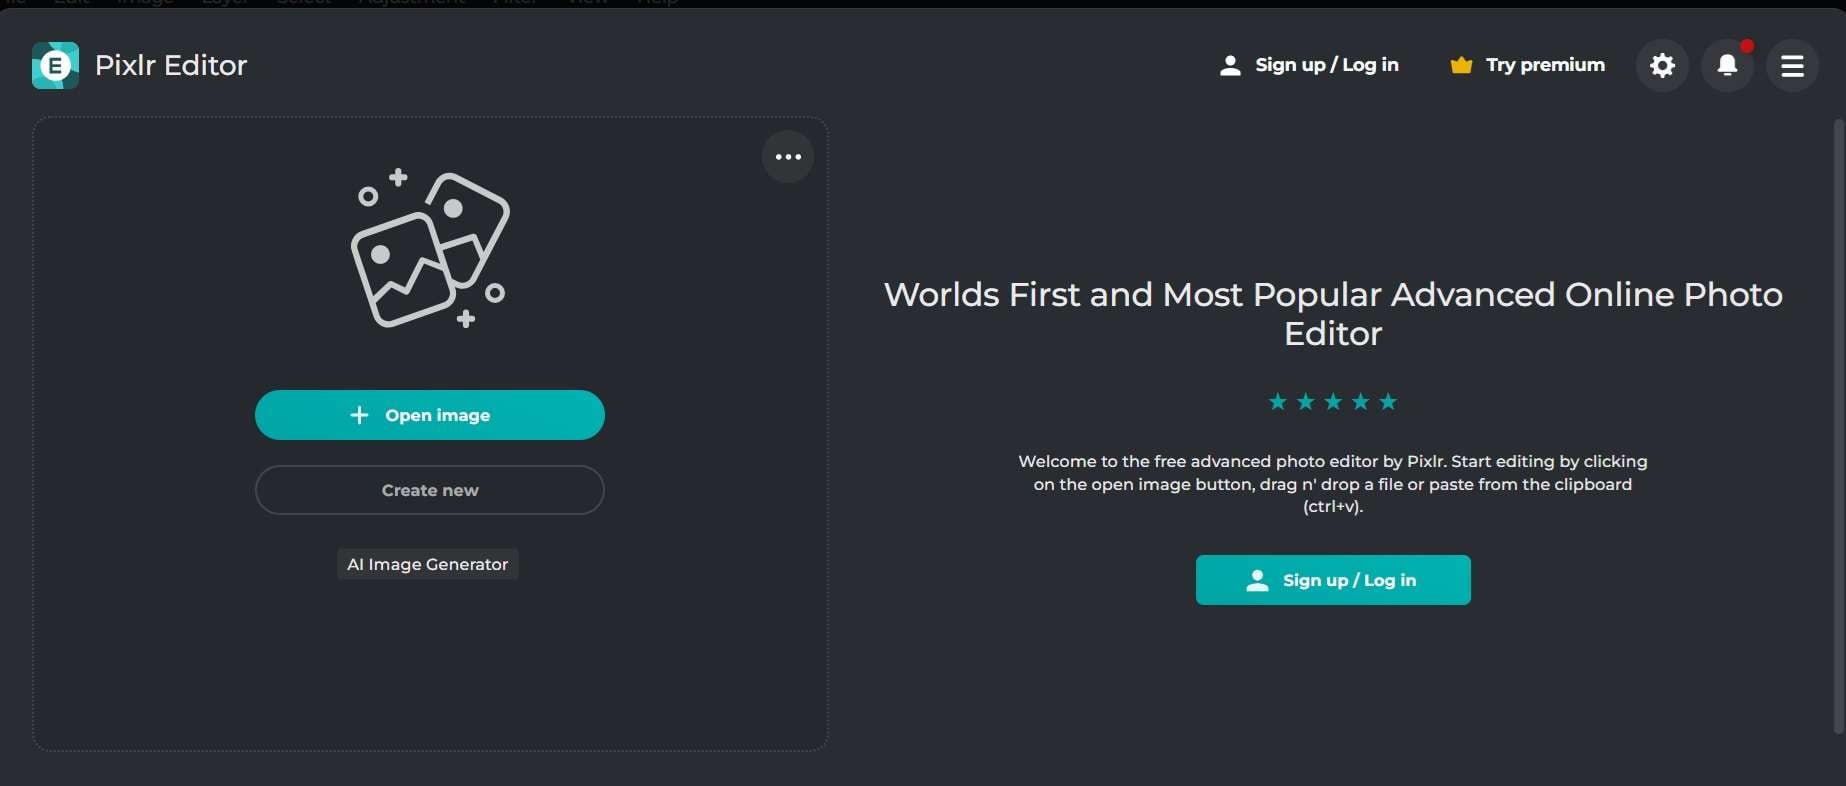Open the three-dots options in upload panel
Screen dimensions: 1846x786
tap(788, 157)
